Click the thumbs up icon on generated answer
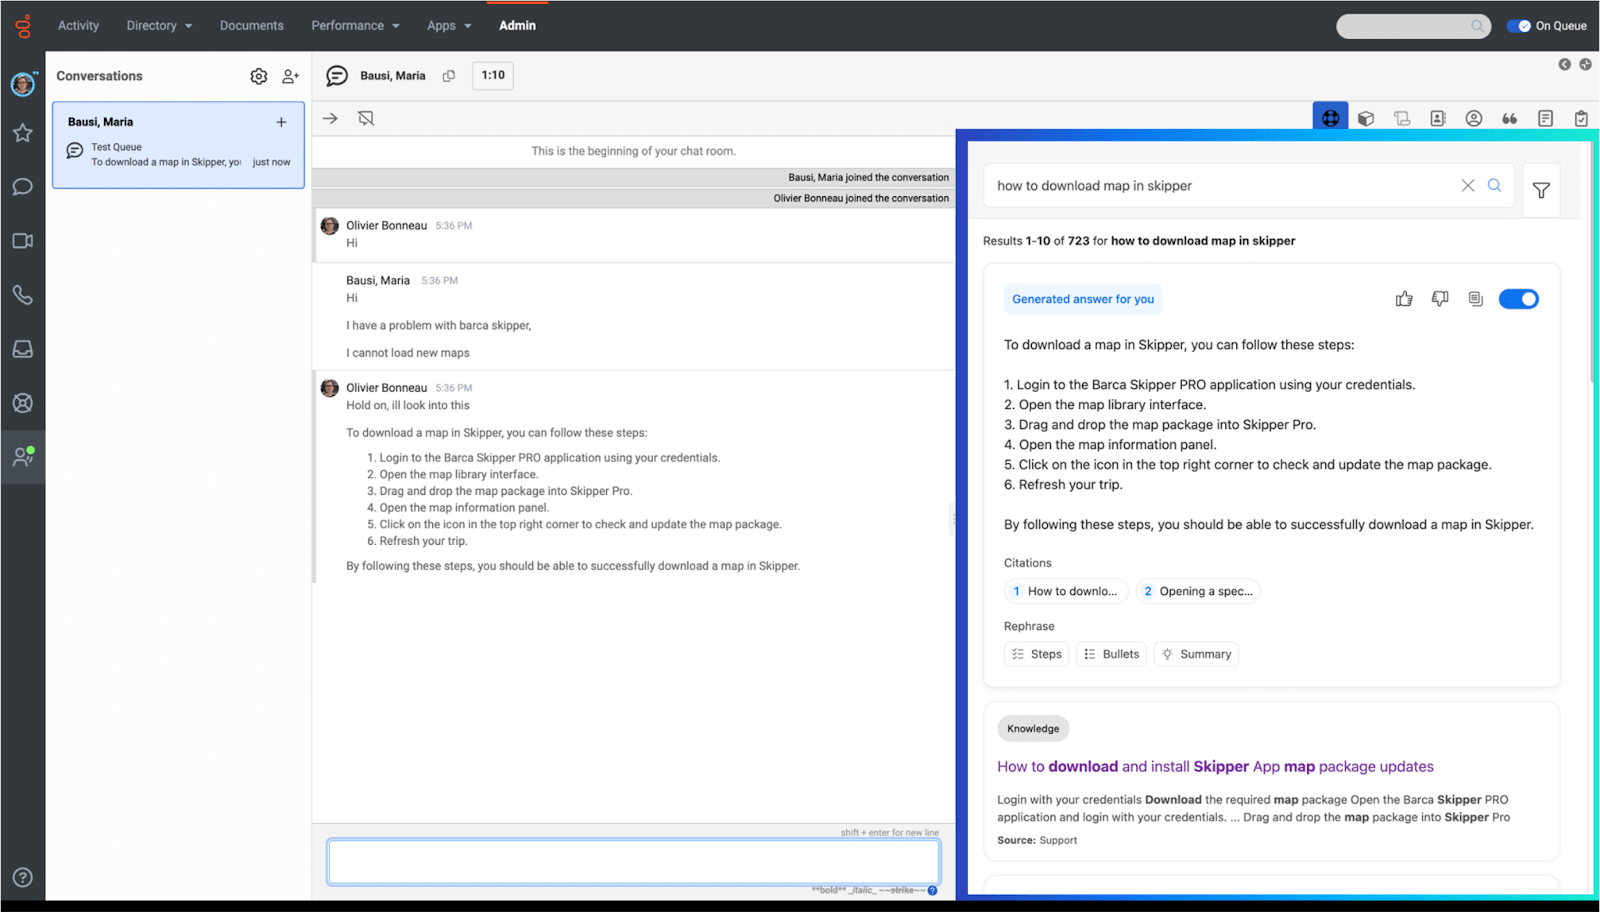The image size is (1600, 912). [1404, 299]
